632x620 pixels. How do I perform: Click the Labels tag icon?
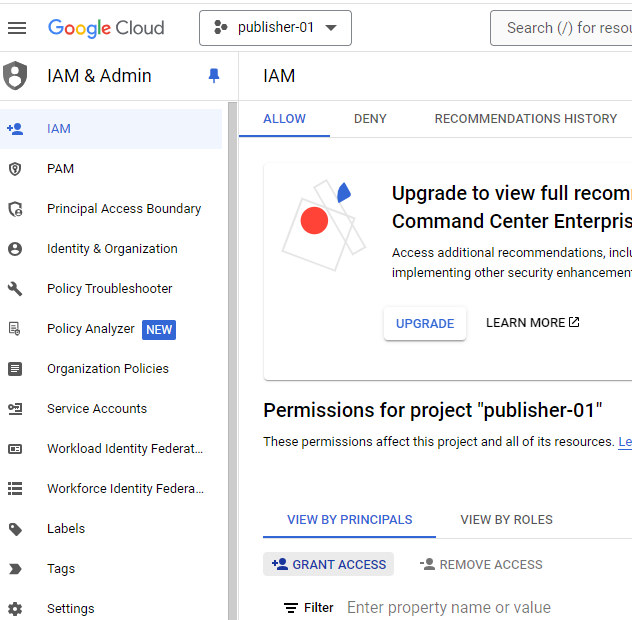pos(15,529)
